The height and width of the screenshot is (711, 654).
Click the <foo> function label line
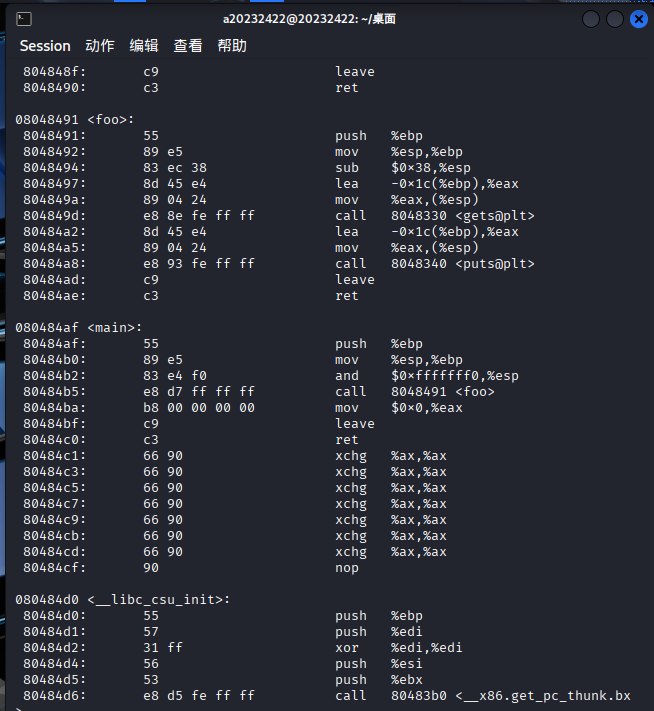[x=75, y=120]
